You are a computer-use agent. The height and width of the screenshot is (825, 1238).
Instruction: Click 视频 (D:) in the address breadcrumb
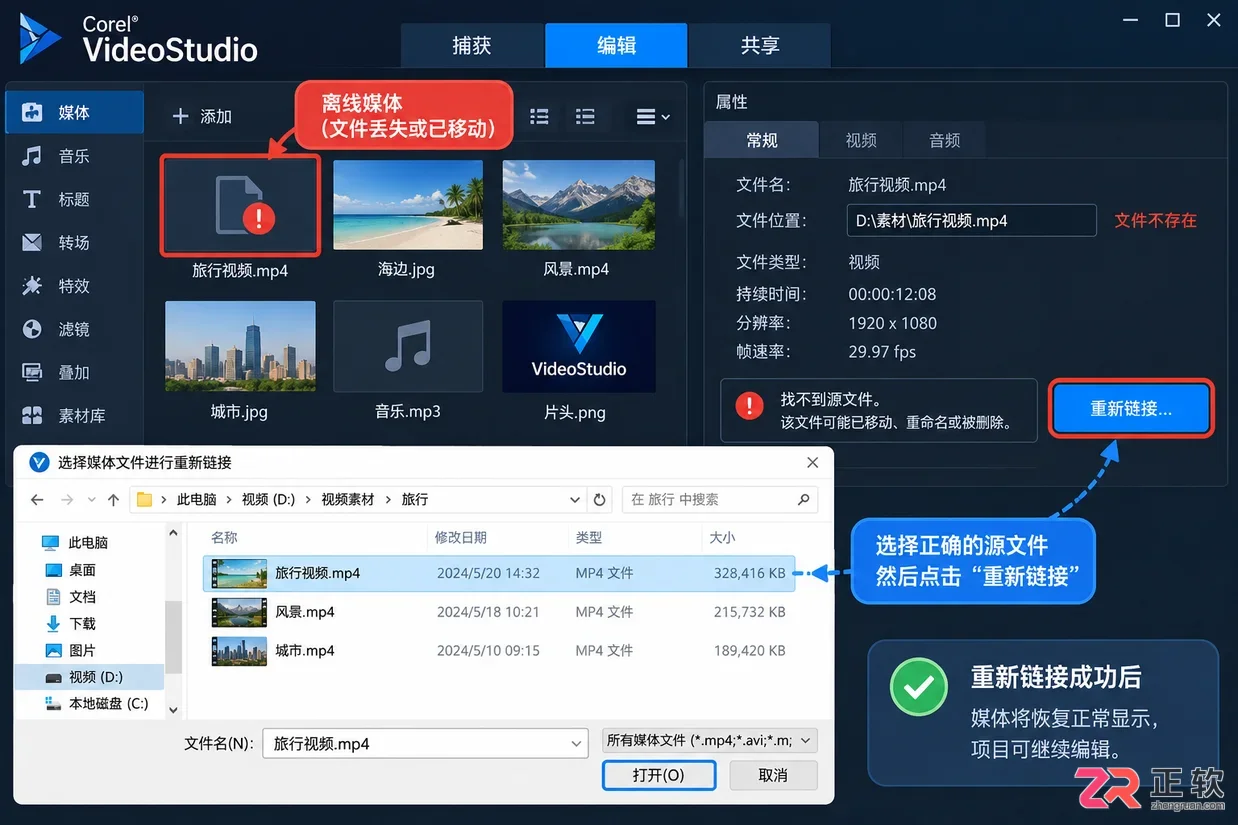click(x=268, y=499)
